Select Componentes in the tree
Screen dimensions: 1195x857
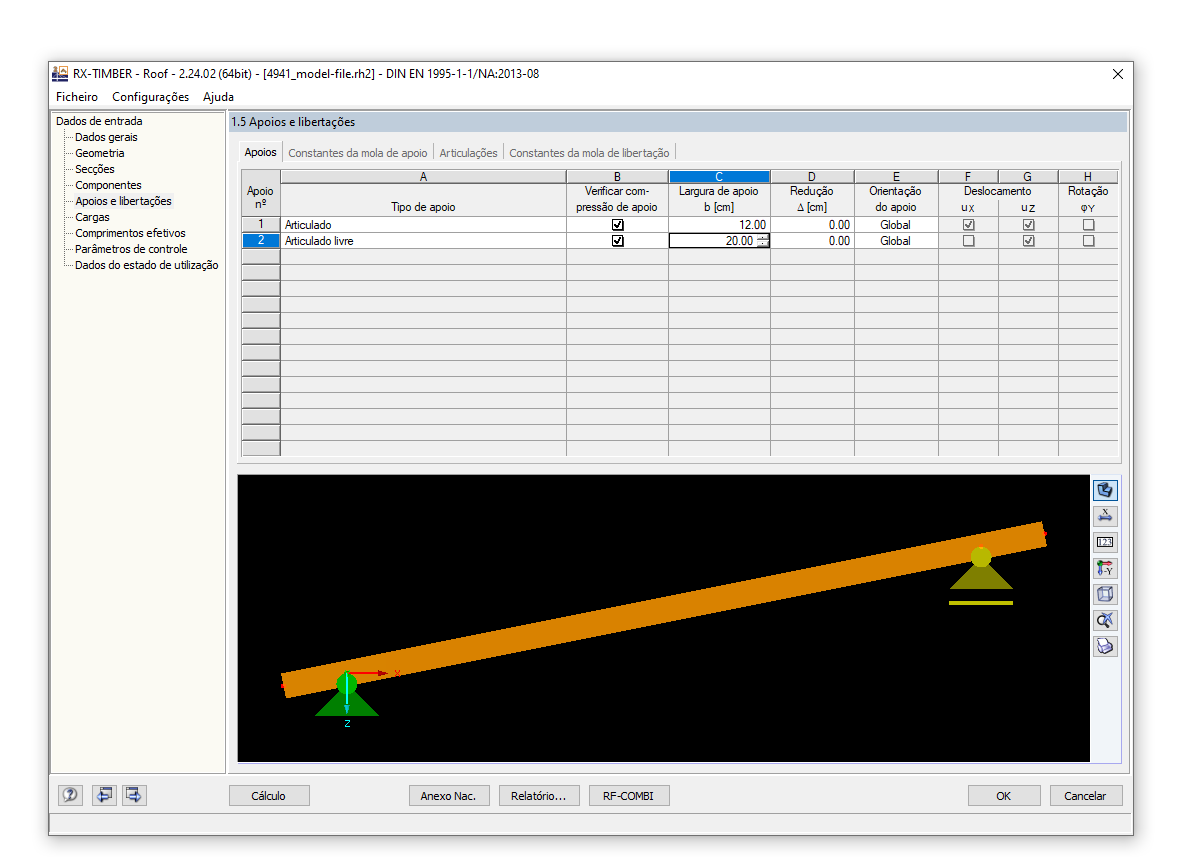[x=108, y=185]
